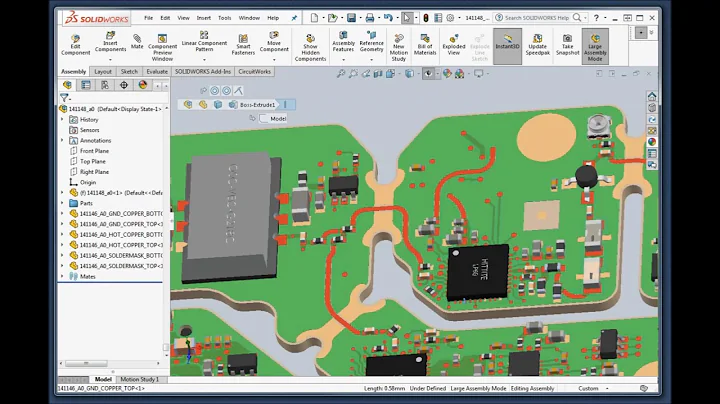Click the Section View icon
Screen dimensions: 720x404
(x=378, y=73)
